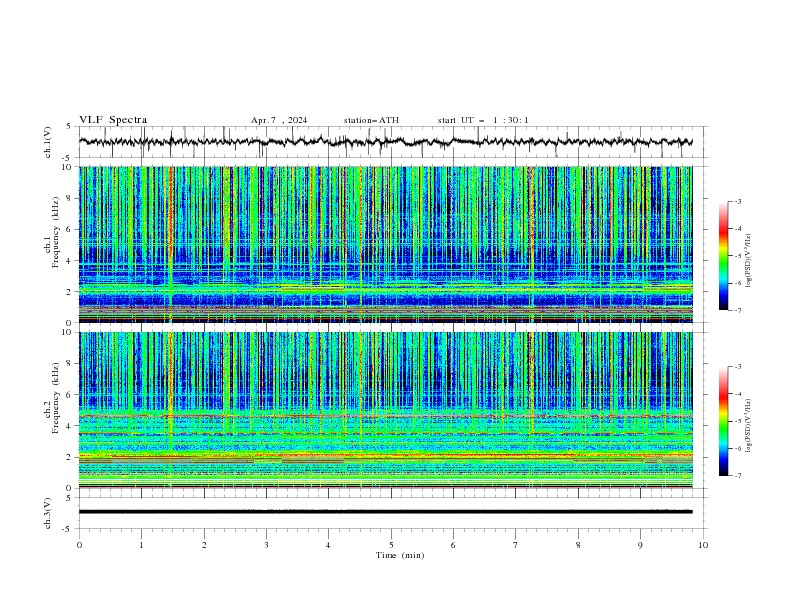Click the ch.3(V) black waveform band
Image resolution: width=792 pixels, height=612 pixels.
[386, 512]
